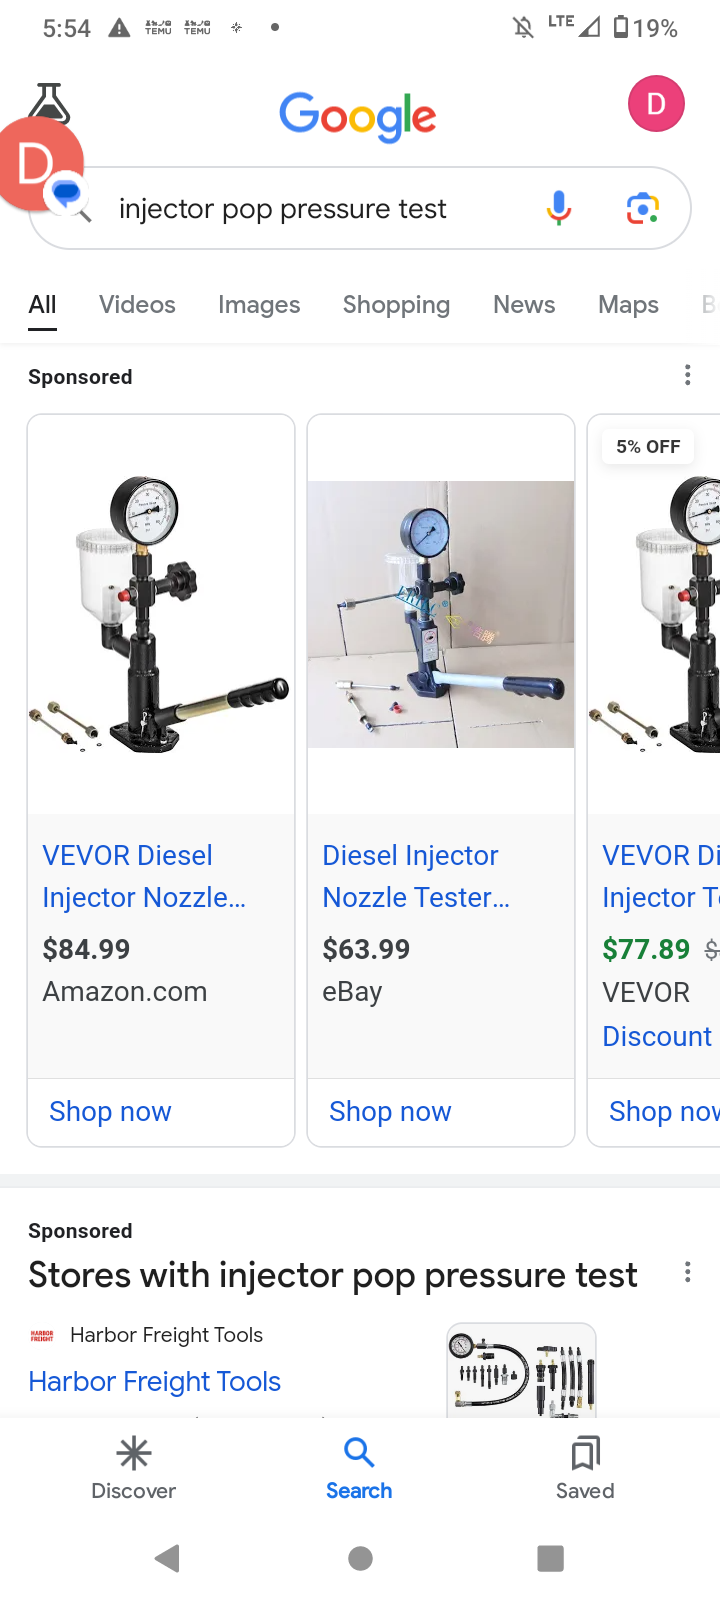Tap the Android back navigation triangle

click(167, 1558)
